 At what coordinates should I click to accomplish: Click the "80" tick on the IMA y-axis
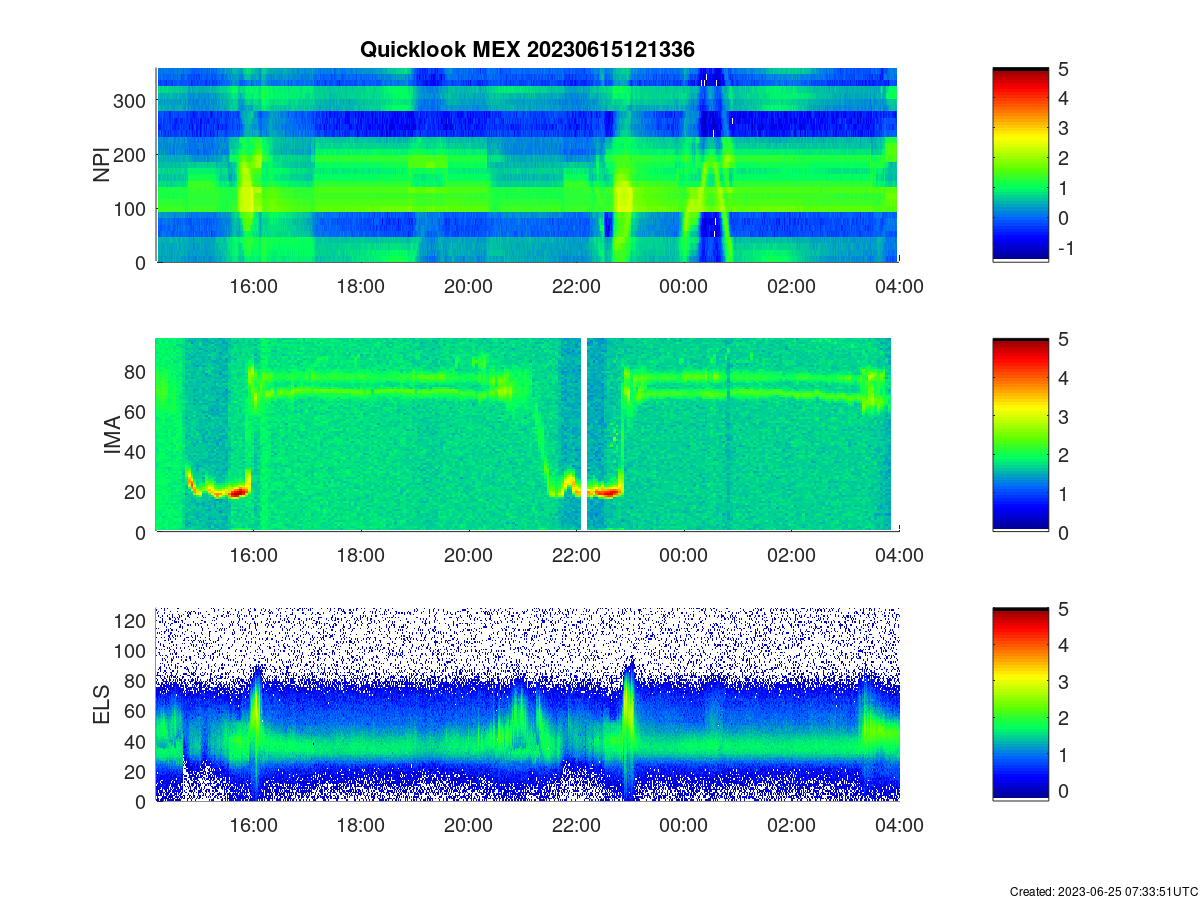click(x=137, y=372)
